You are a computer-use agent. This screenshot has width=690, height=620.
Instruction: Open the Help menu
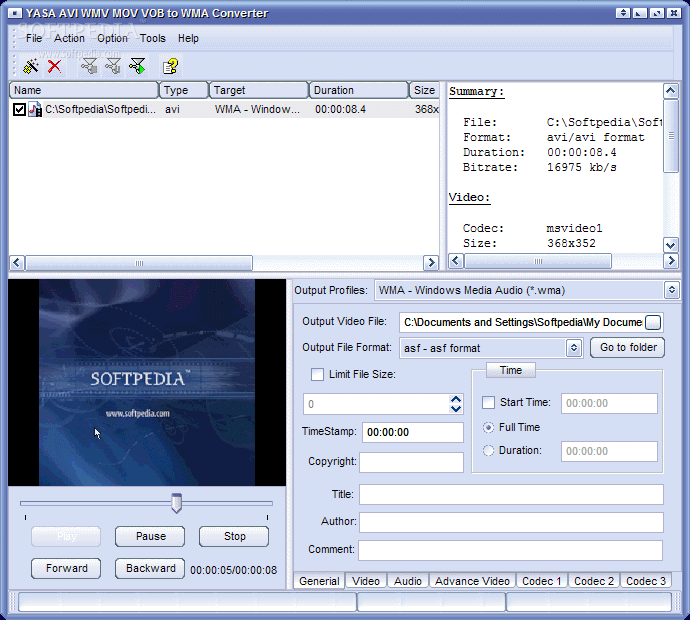click(188, 38)
